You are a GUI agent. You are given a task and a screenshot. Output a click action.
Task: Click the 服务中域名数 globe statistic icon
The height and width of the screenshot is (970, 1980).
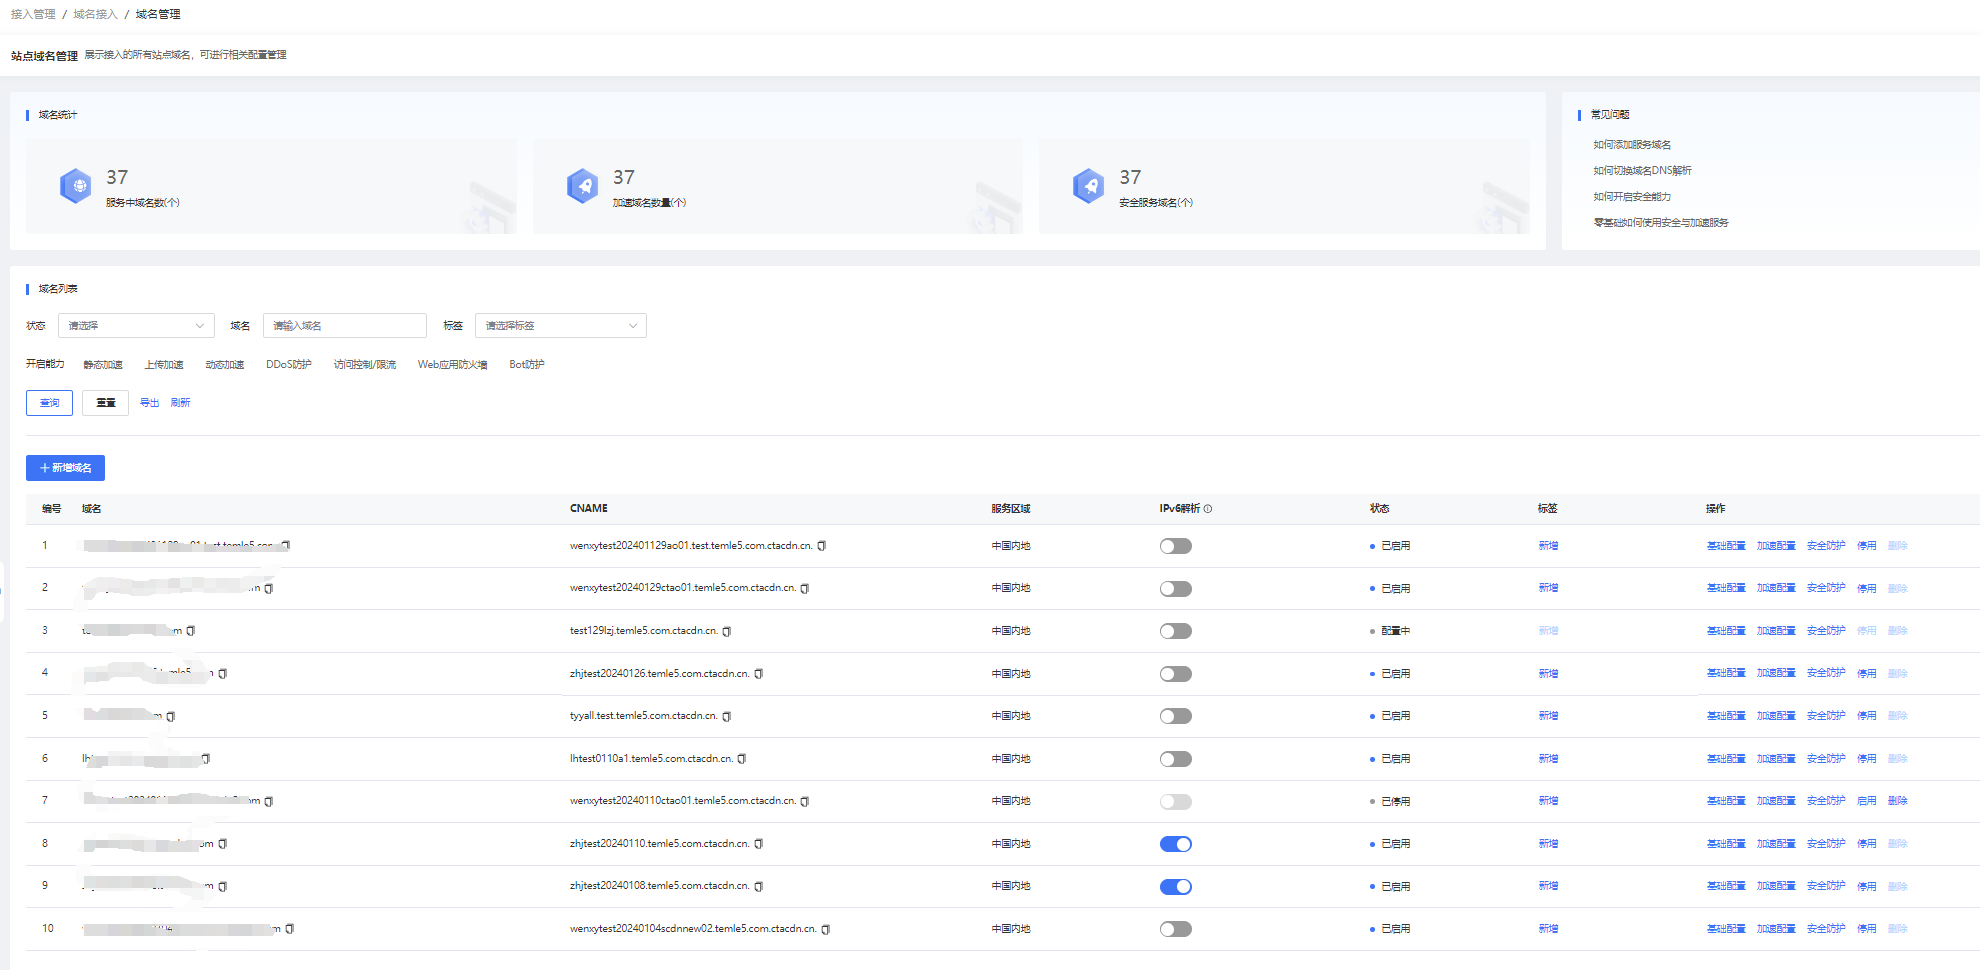point(76,186)
